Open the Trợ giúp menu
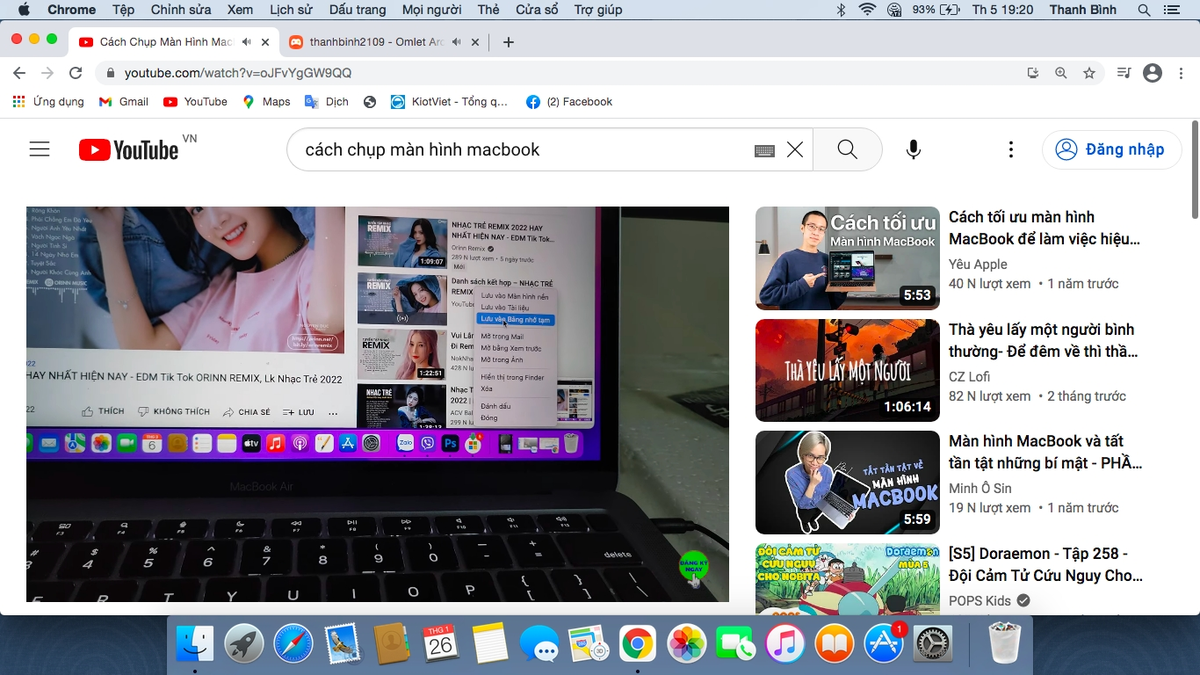 point(598,9)
